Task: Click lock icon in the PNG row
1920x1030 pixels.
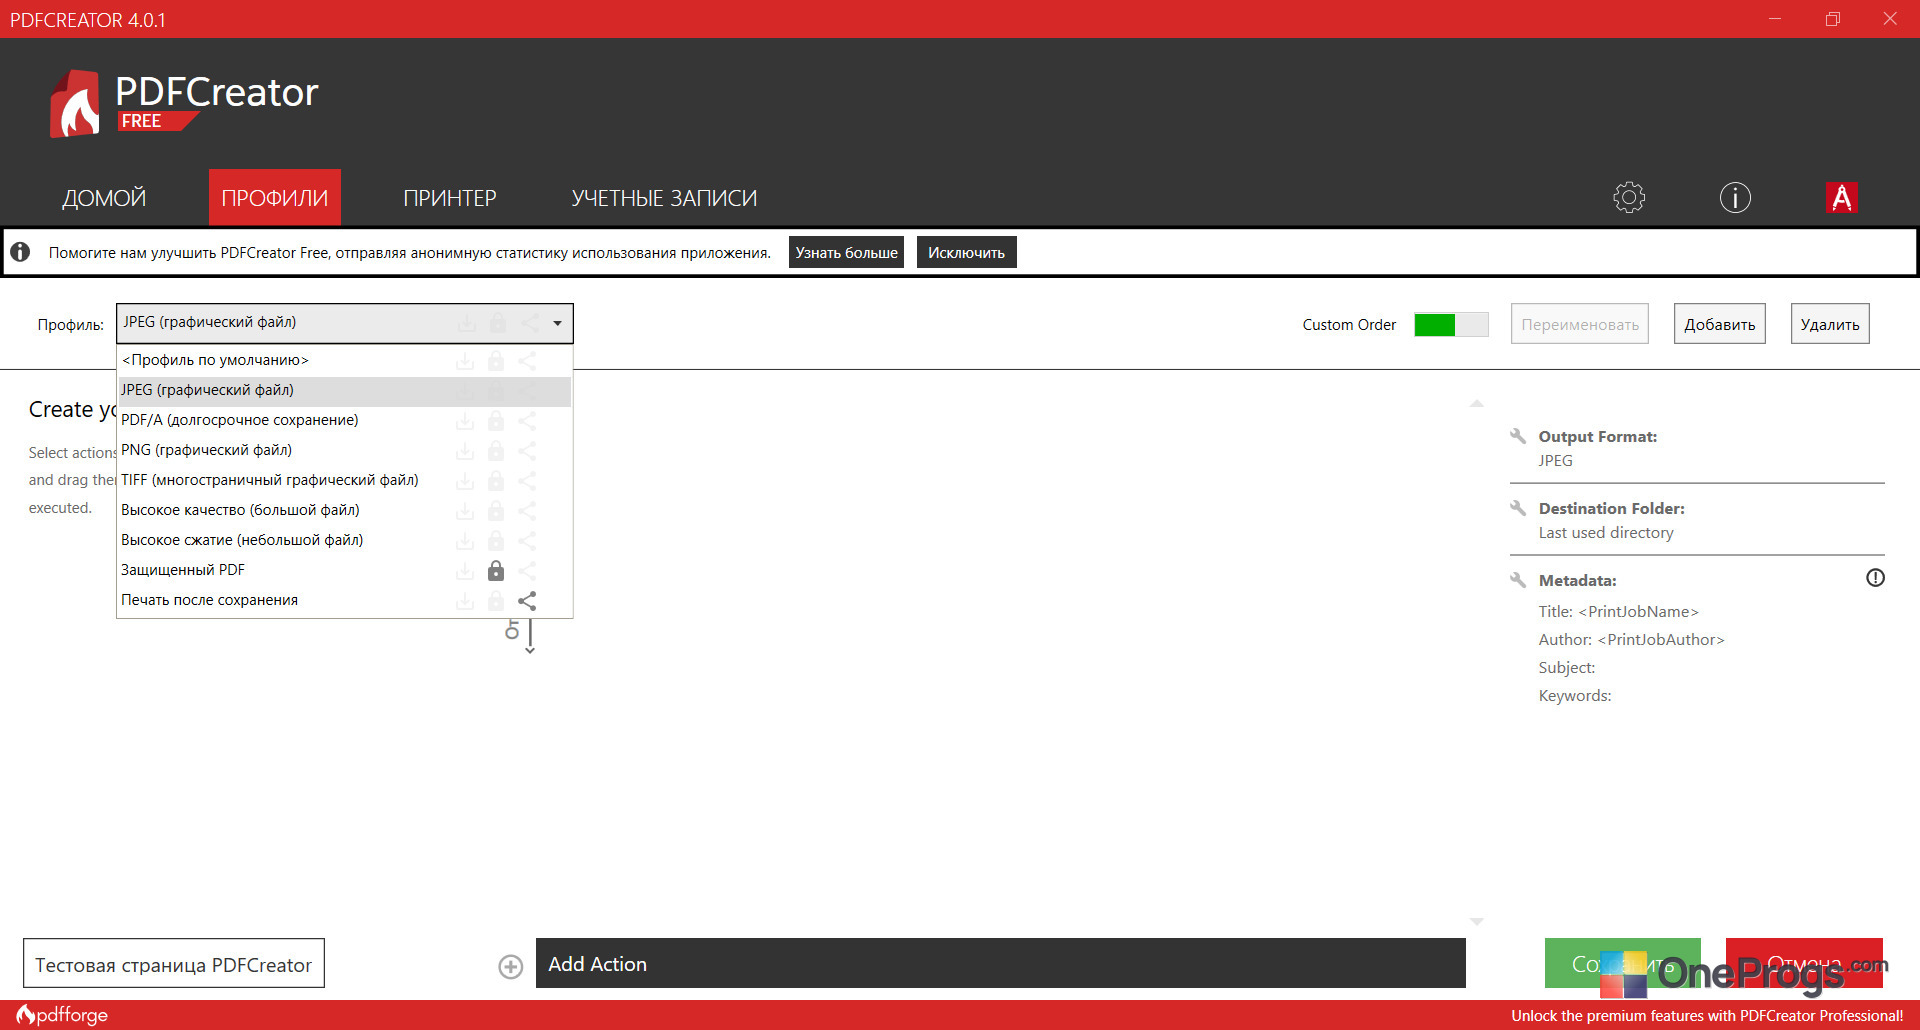Action: [x=496, y=450]
